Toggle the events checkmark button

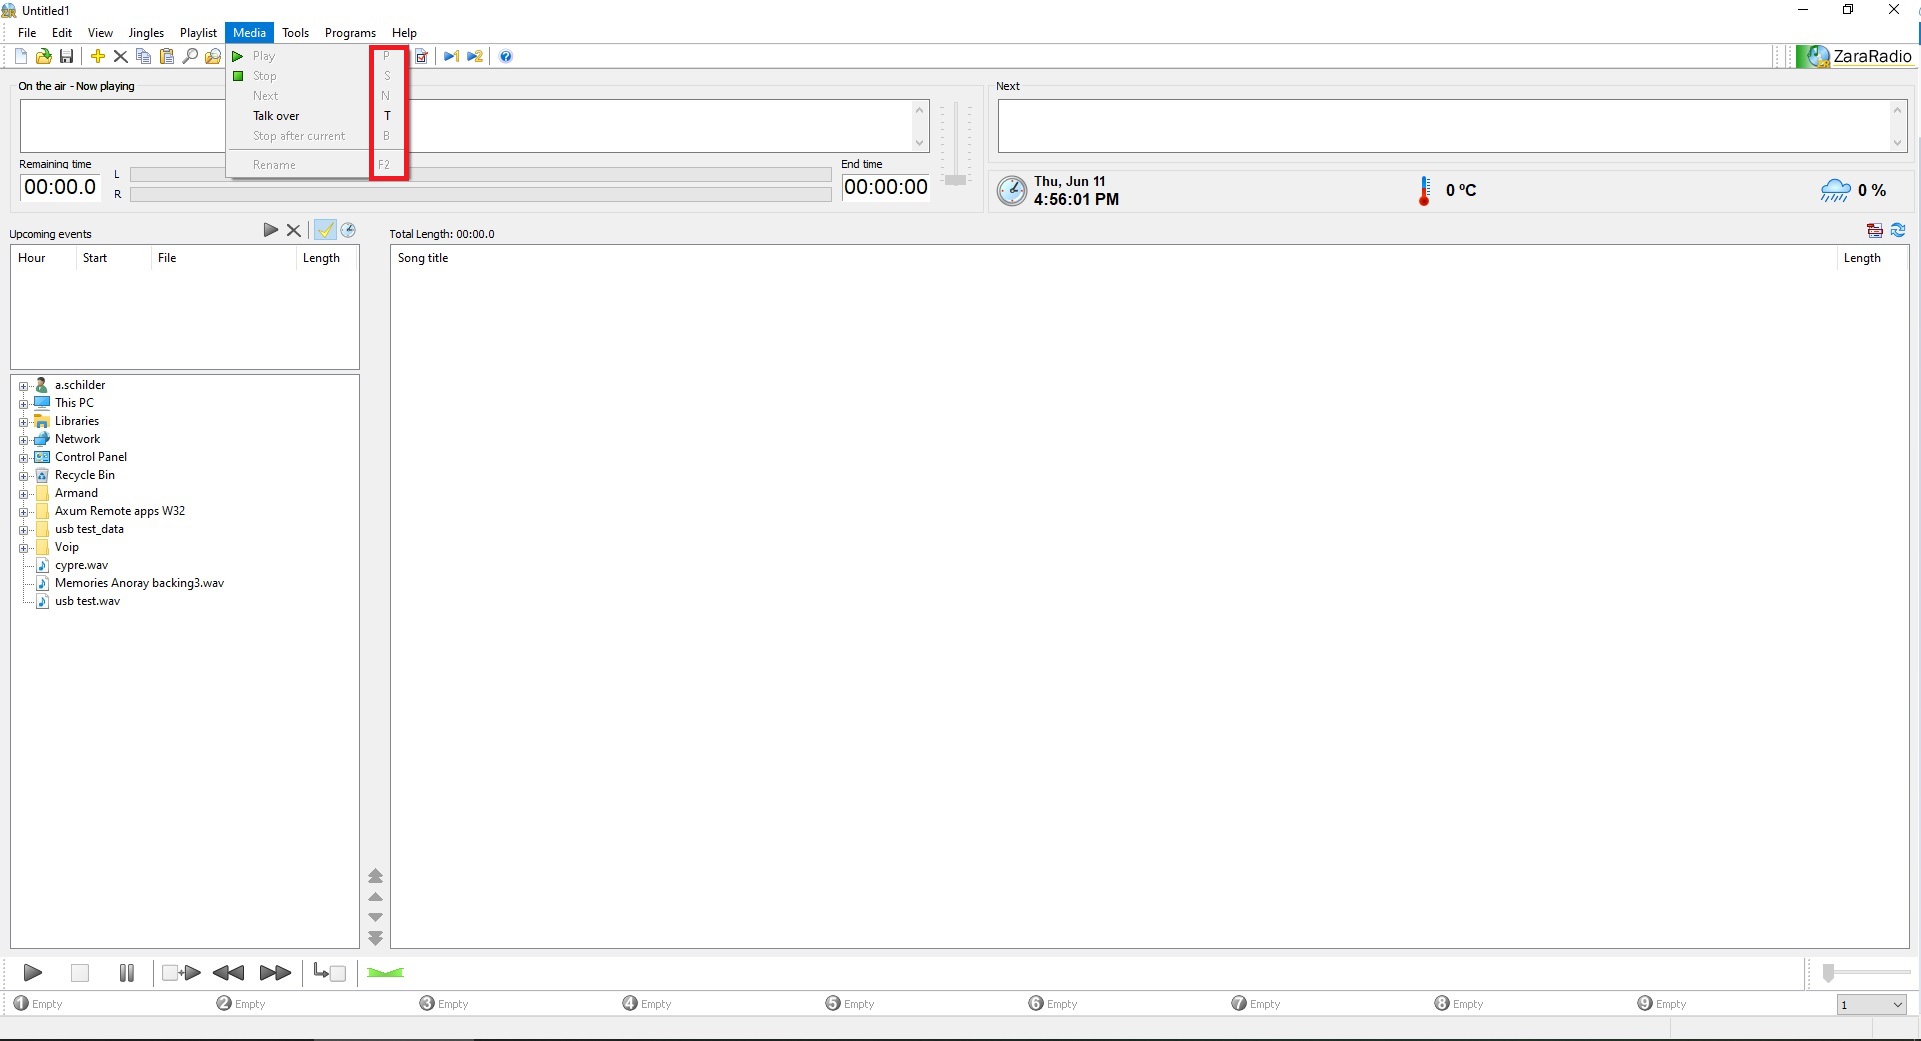[x=325, y=231]
